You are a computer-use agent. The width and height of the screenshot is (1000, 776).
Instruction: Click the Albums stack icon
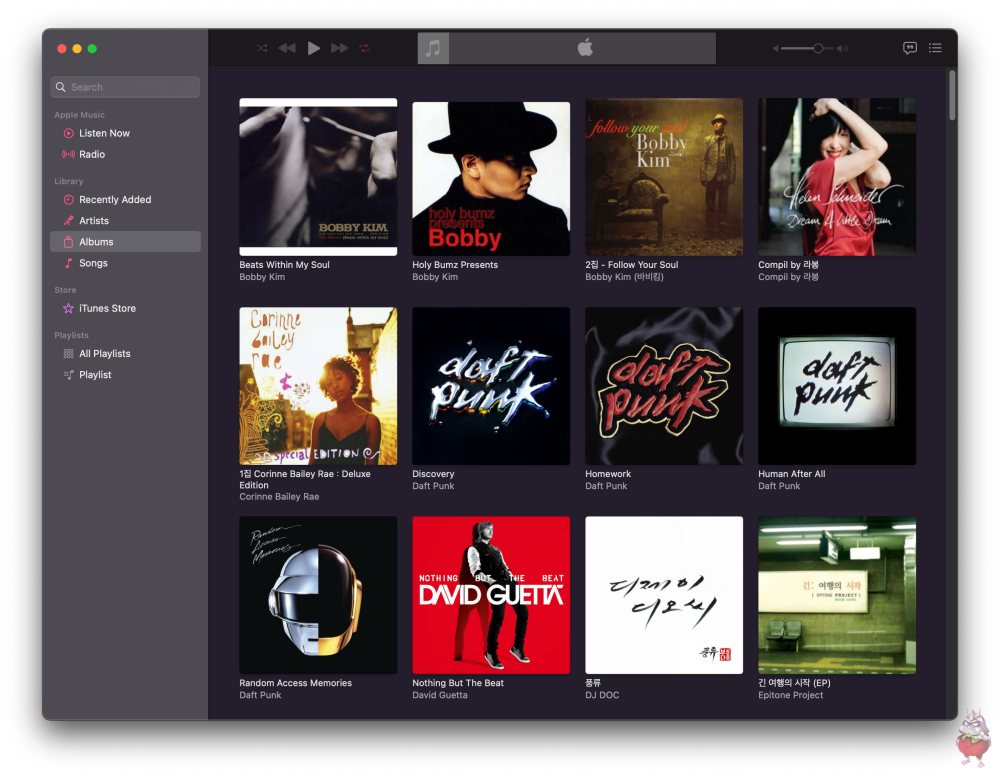tap(68, 242)
